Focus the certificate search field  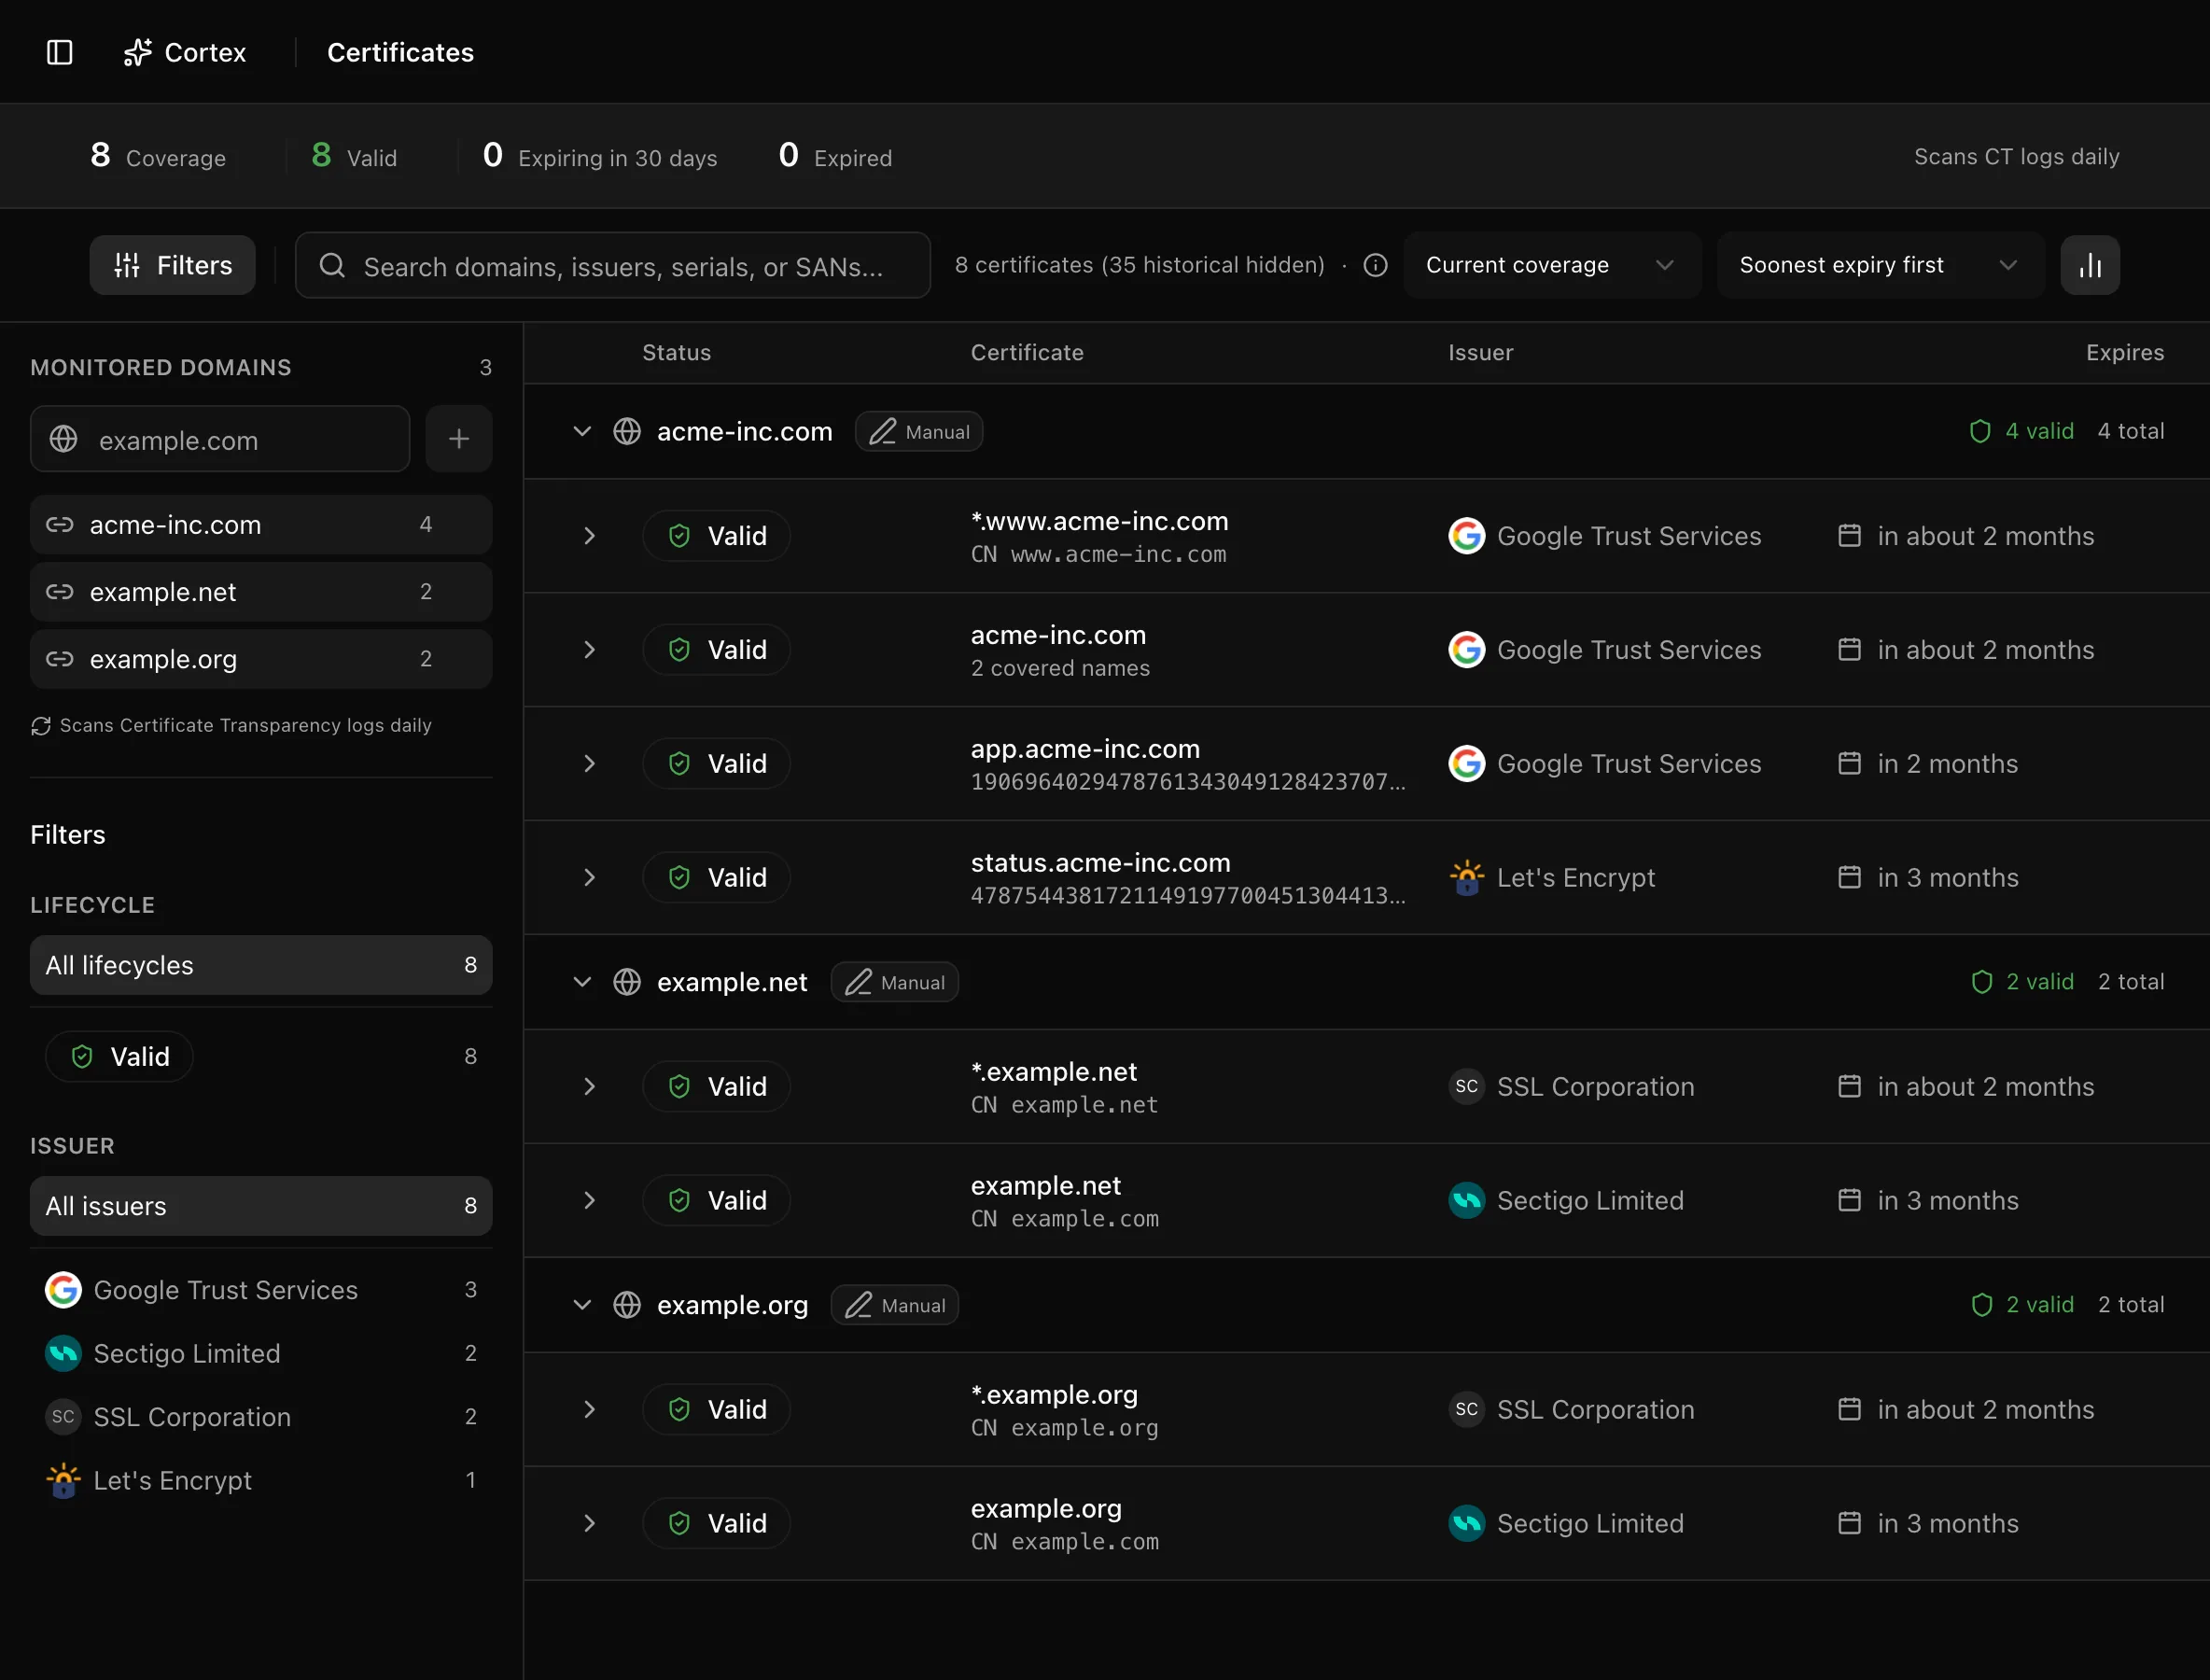pos(613,265)
